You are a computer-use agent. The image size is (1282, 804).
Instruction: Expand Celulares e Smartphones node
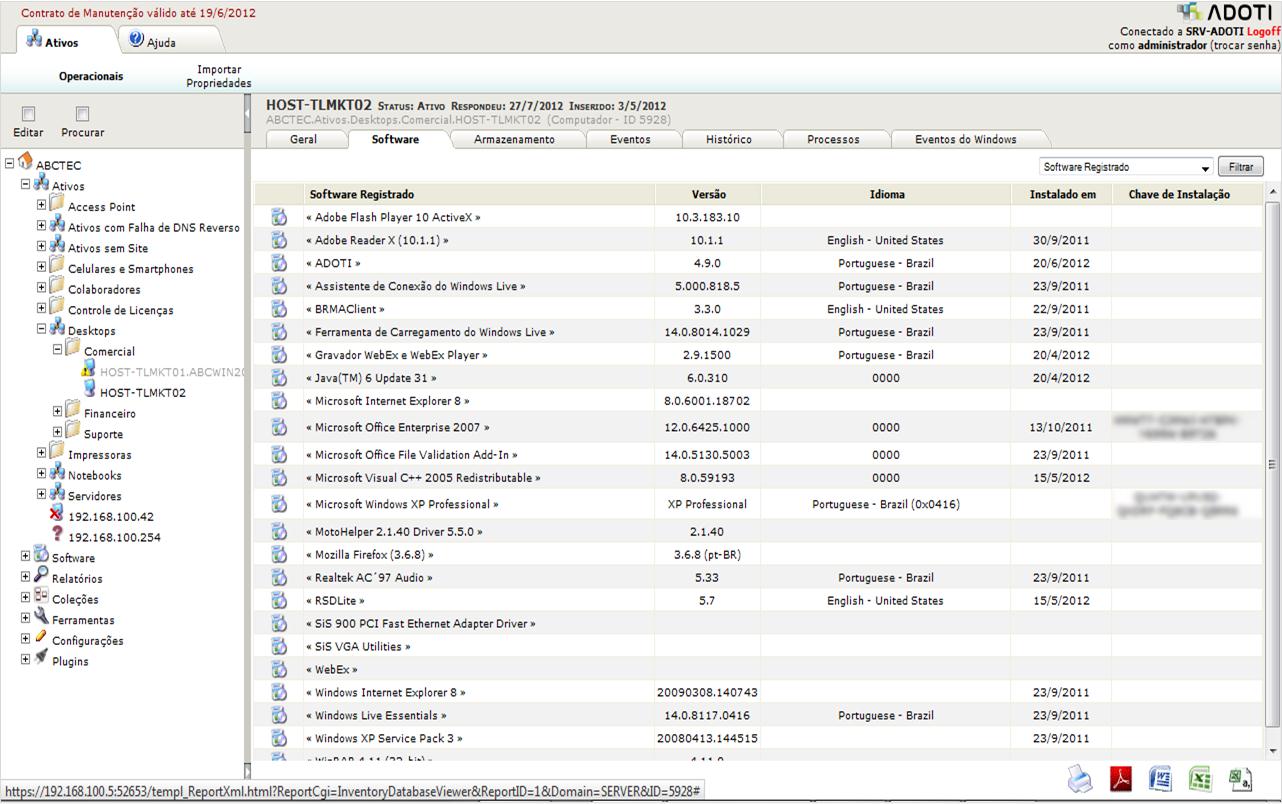[41, 267]
